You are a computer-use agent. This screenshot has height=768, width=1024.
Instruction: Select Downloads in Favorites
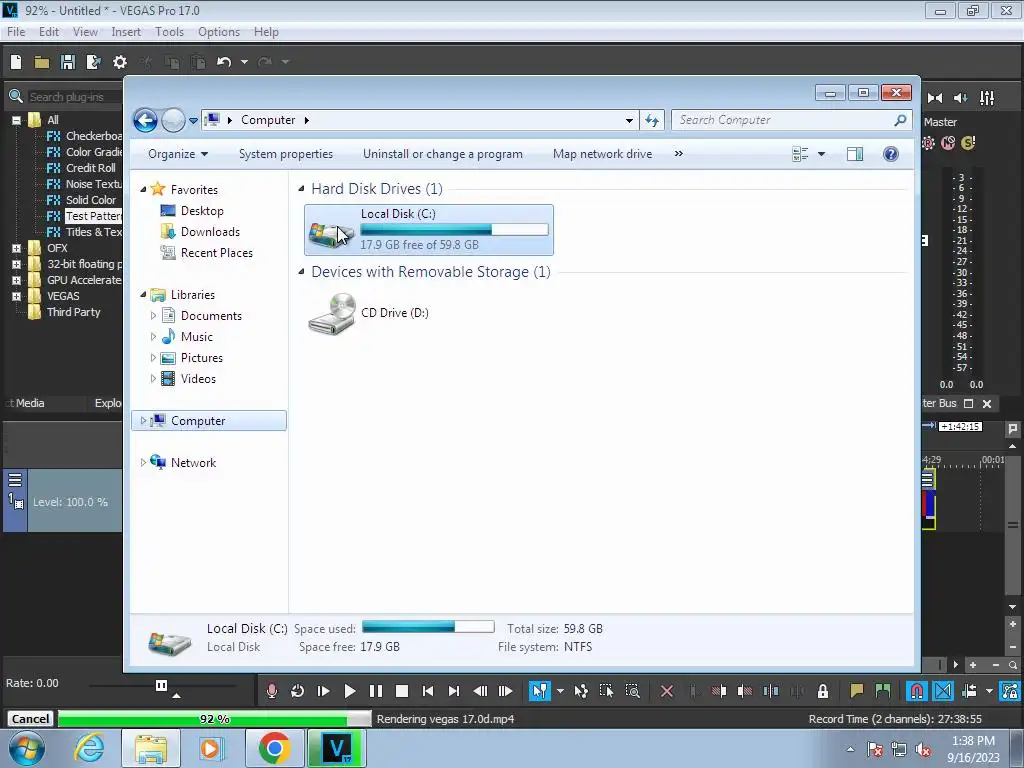tap(210, 232)
